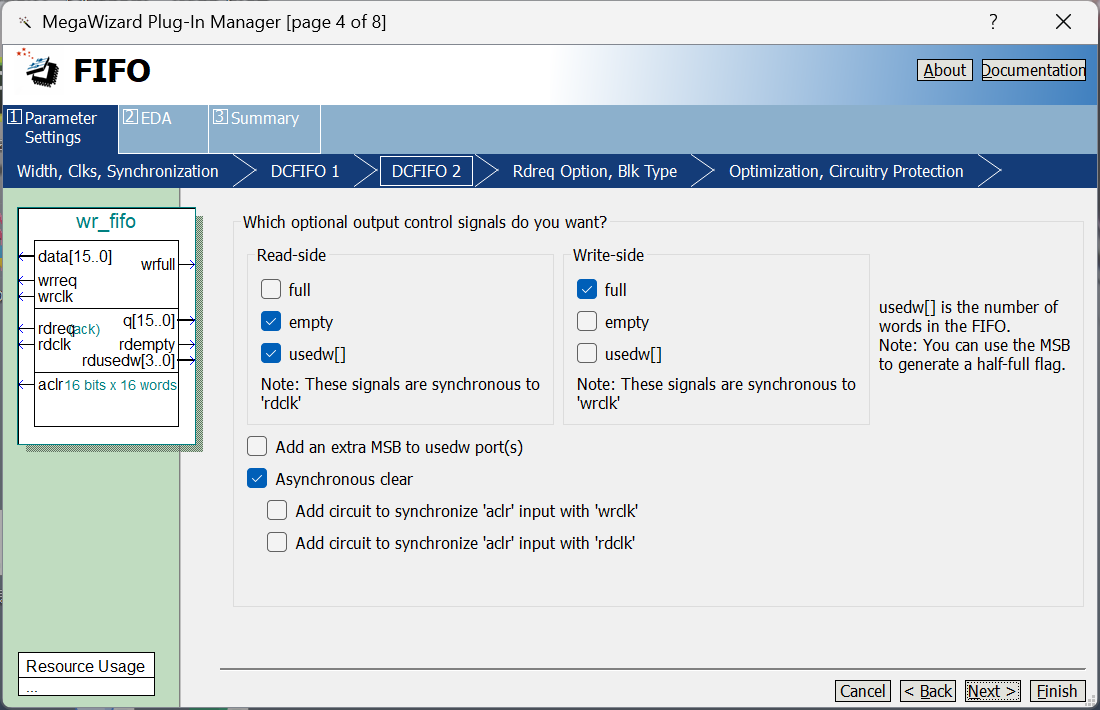The height and width of the screenshot is (710, 1100).
Task: Click the wizard wand title bar icon
Action: click(25, 22)
